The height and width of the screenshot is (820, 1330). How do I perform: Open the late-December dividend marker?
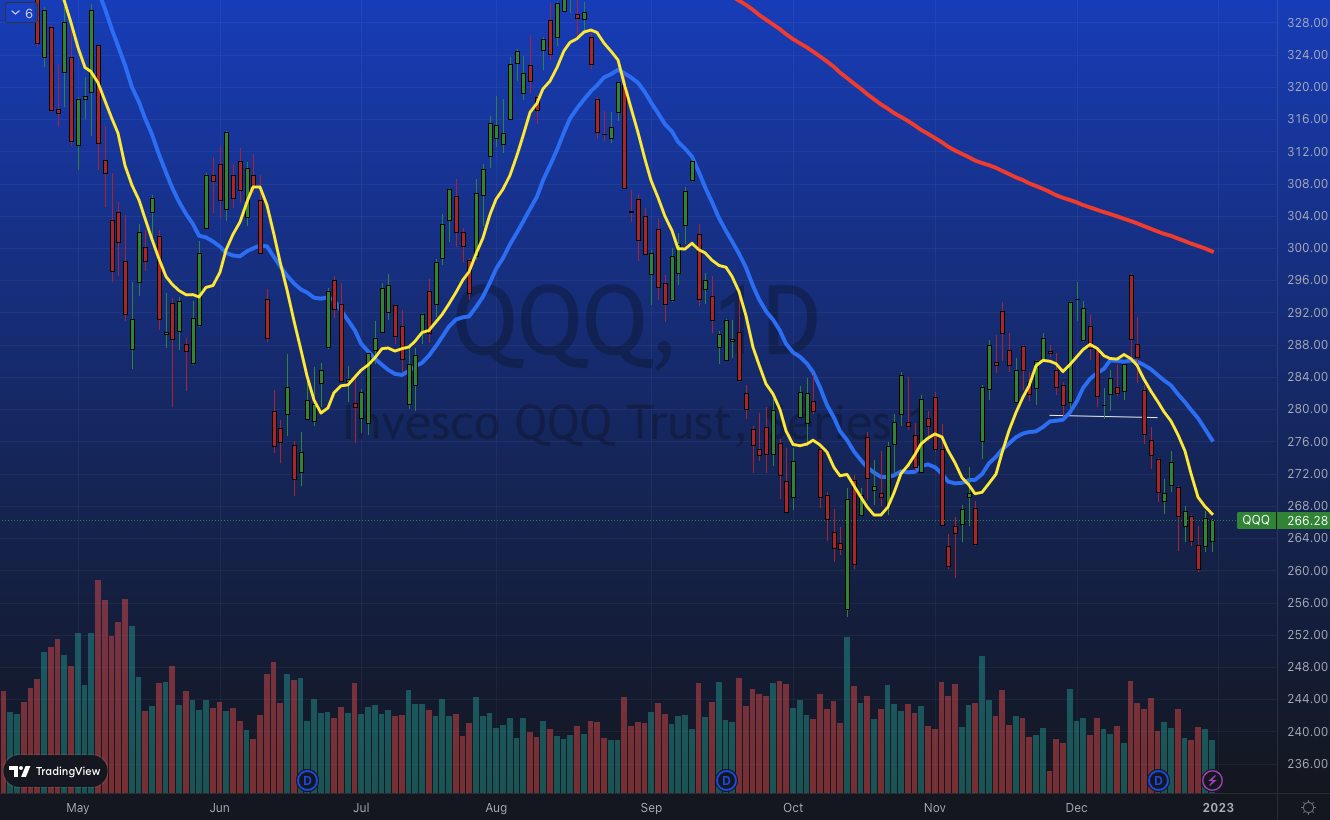coord(1158,780)
